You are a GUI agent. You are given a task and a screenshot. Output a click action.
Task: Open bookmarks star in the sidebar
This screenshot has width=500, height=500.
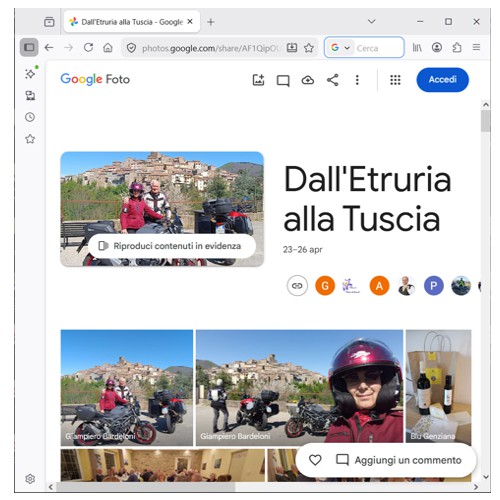point(30,139)
